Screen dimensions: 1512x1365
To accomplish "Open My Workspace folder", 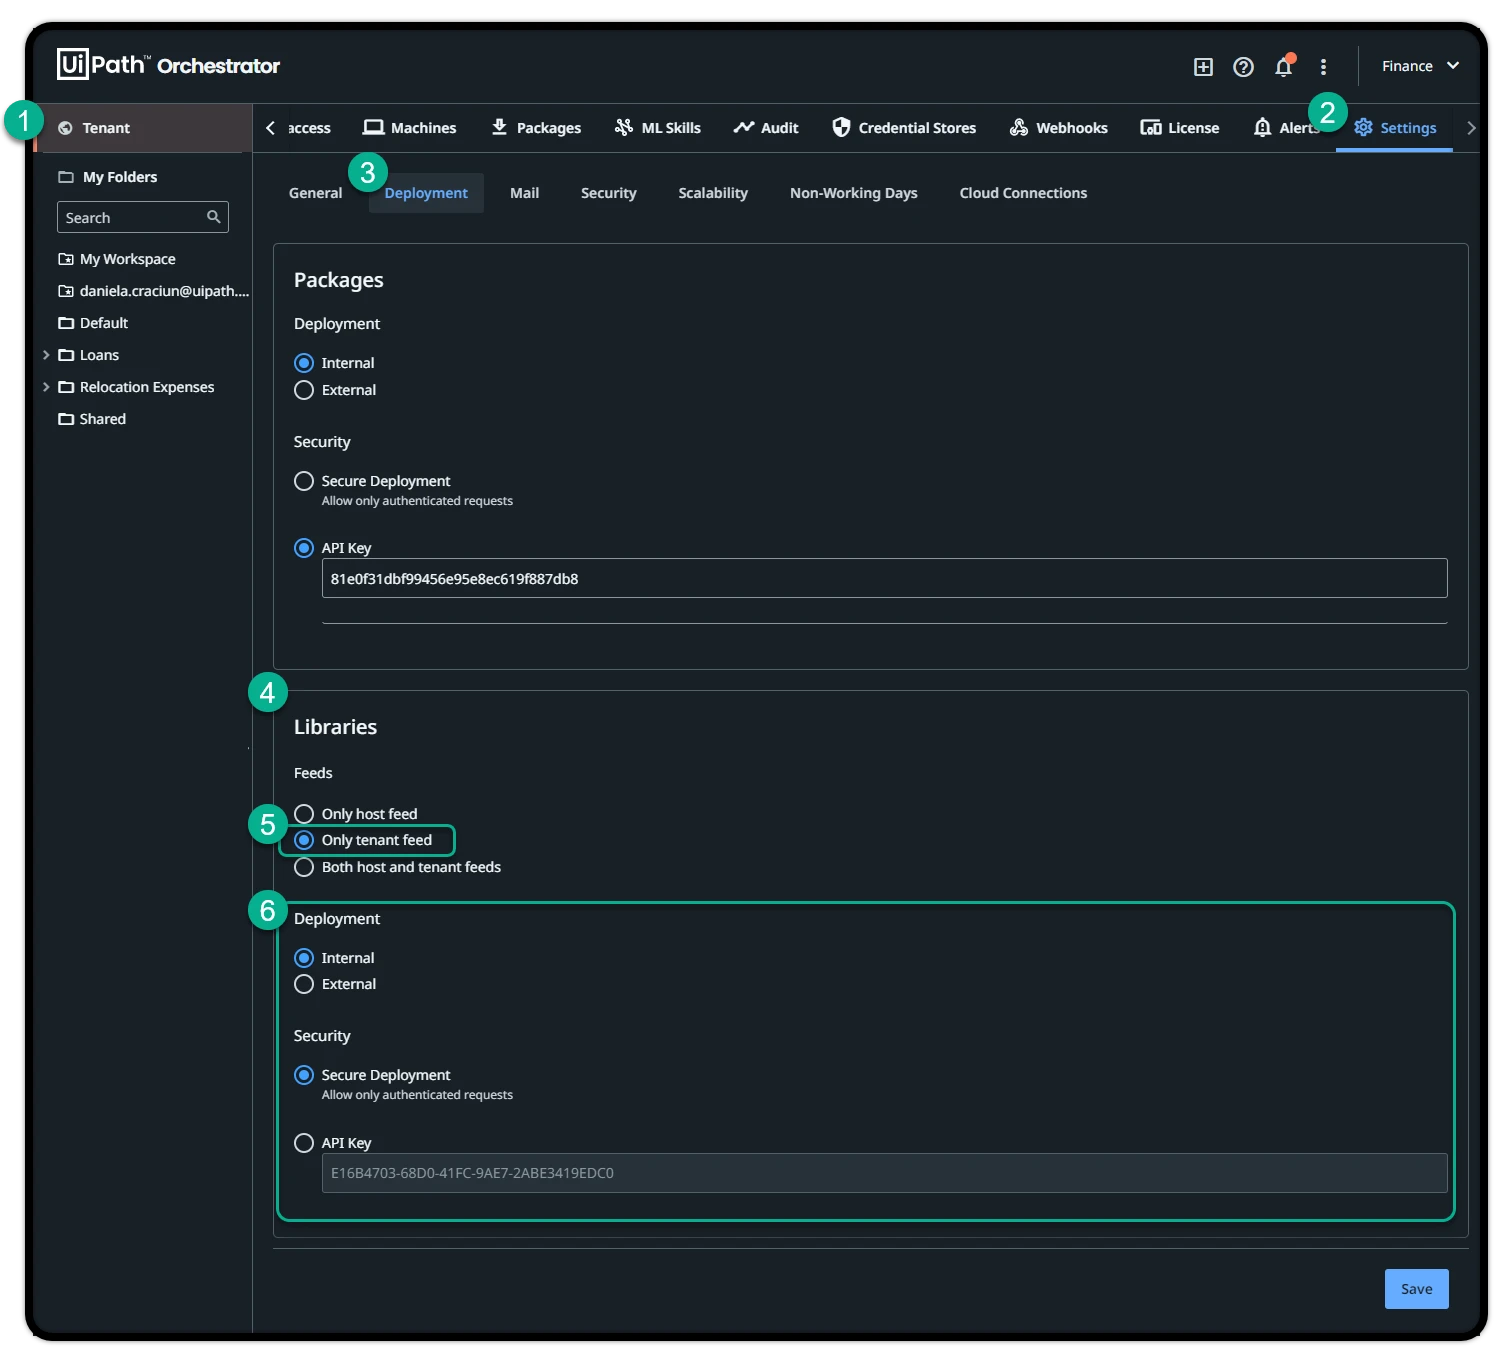I will coord(127,259).
